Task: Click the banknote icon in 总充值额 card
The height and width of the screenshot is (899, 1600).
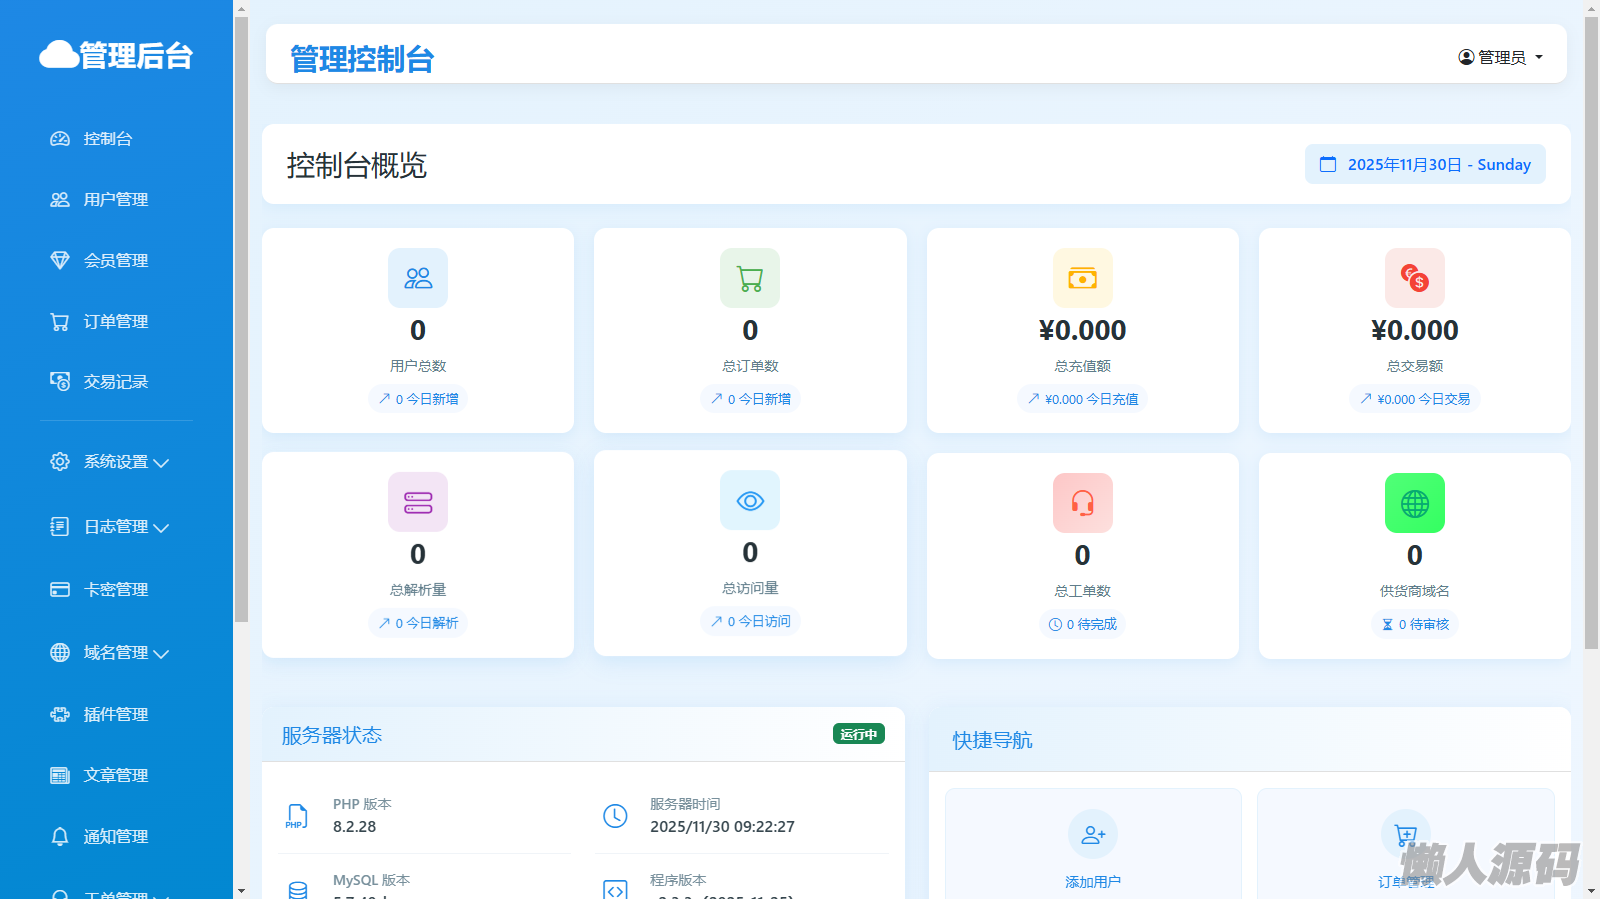Action: [x=1082, y=278]
